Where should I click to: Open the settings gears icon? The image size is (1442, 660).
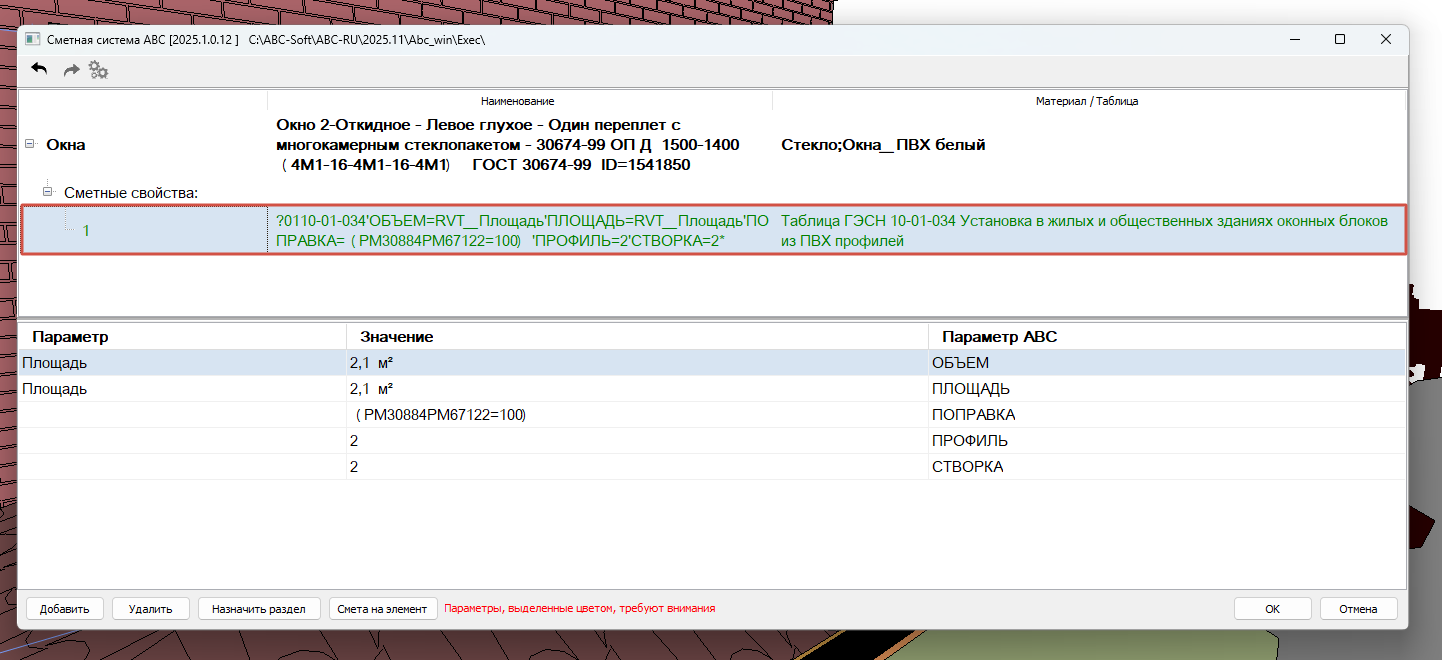point(98,70)
